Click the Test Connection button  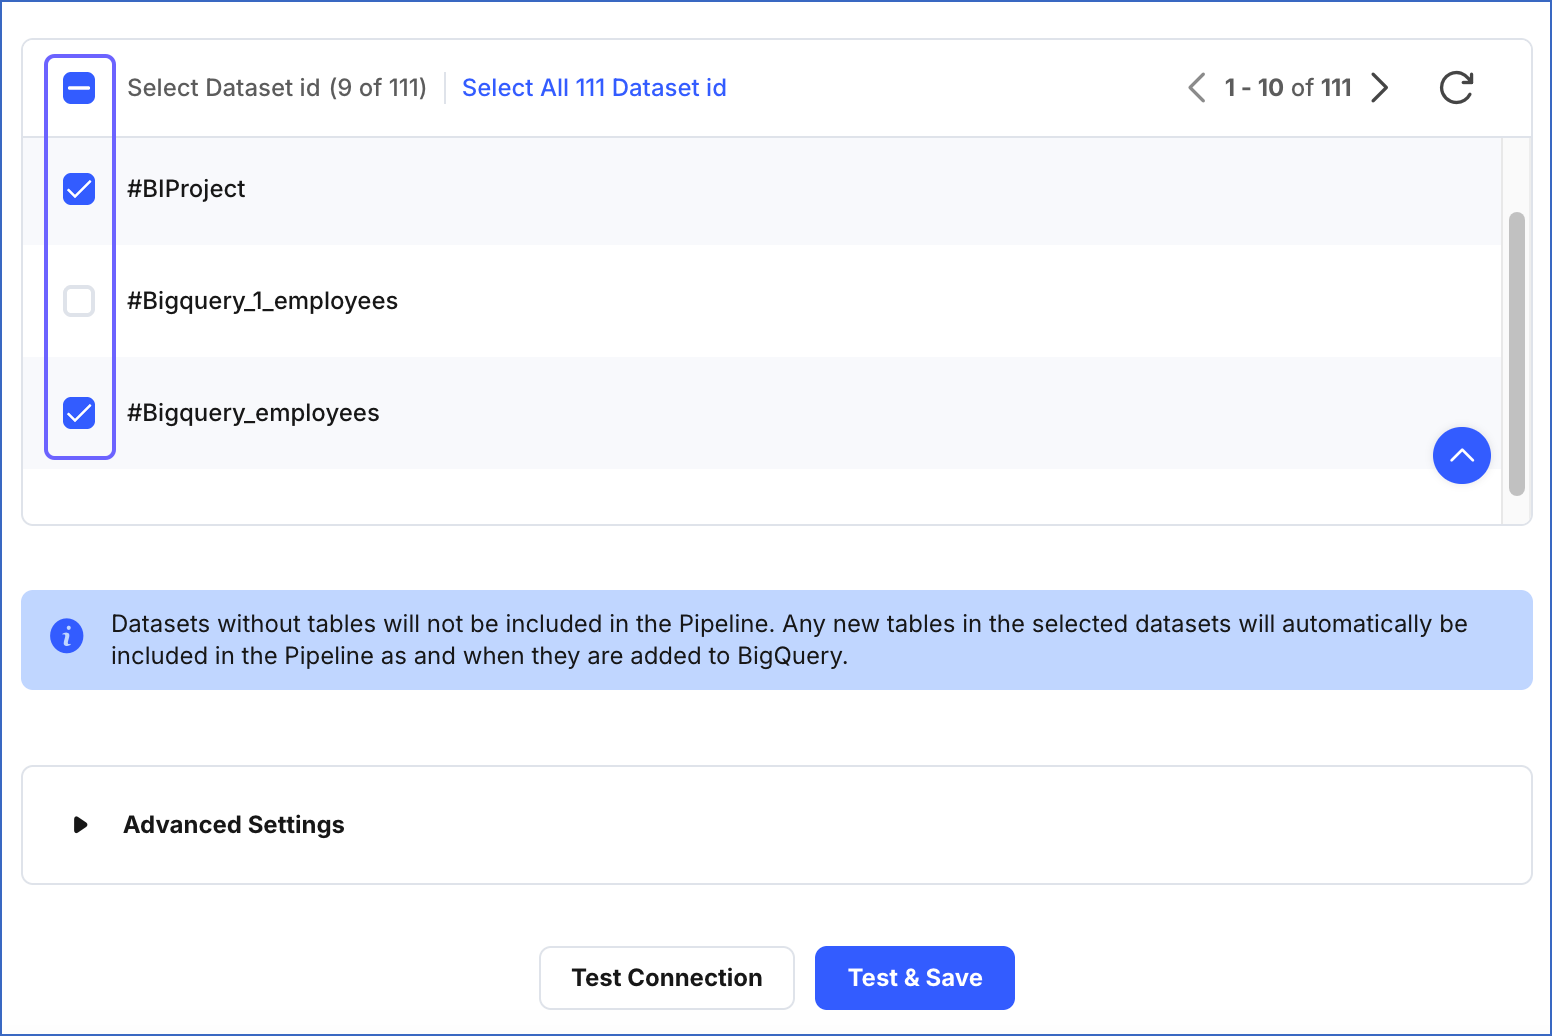[x=666, y=978]
